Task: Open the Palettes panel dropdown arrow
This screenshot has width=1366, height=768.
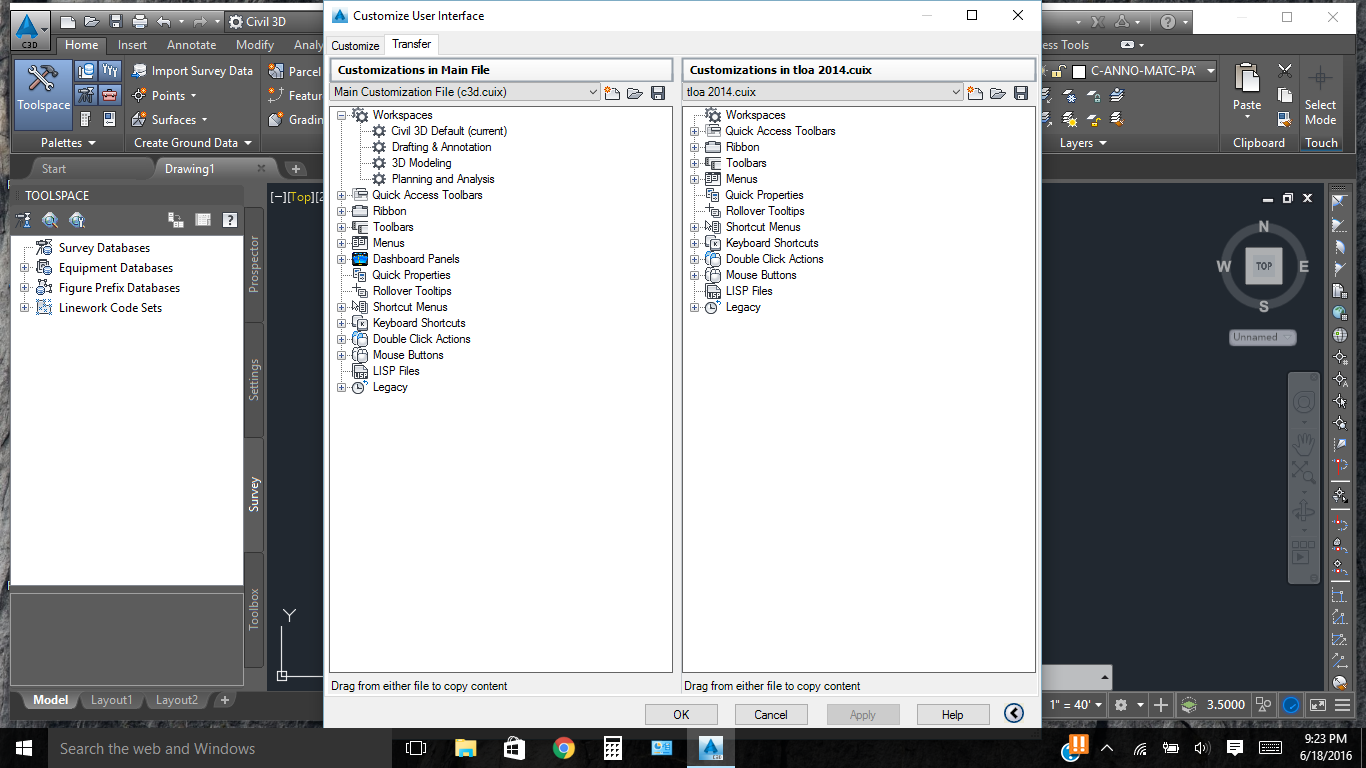Action: (x=91, y=143)
